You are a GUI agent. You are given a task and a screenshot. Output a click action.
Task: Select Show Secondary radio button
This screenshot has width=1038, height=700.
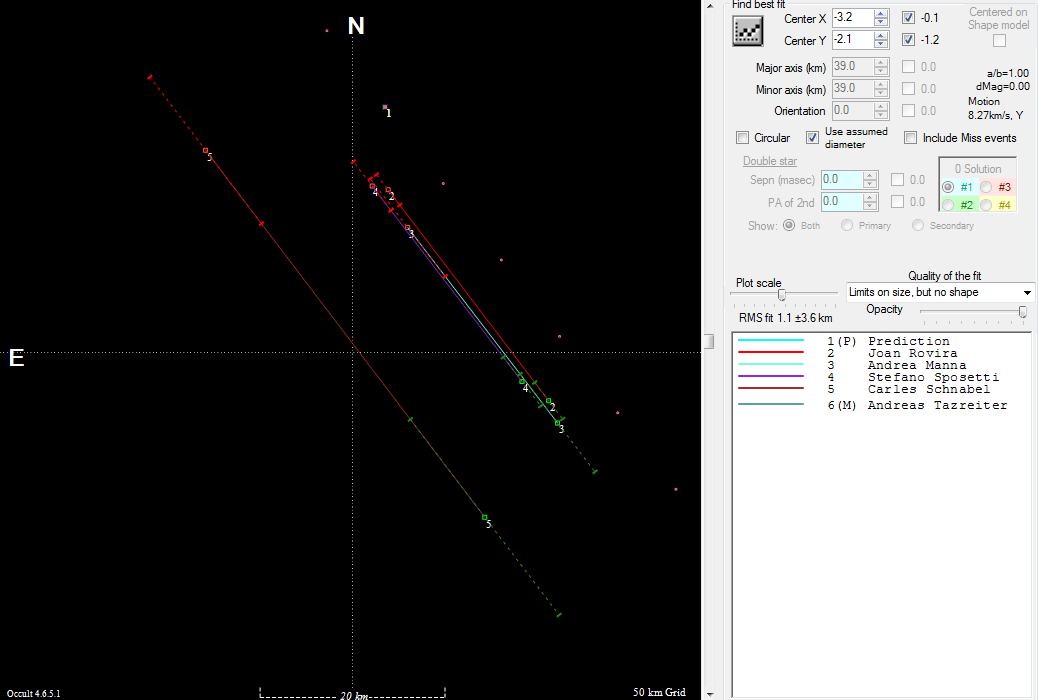coord(918,225)
